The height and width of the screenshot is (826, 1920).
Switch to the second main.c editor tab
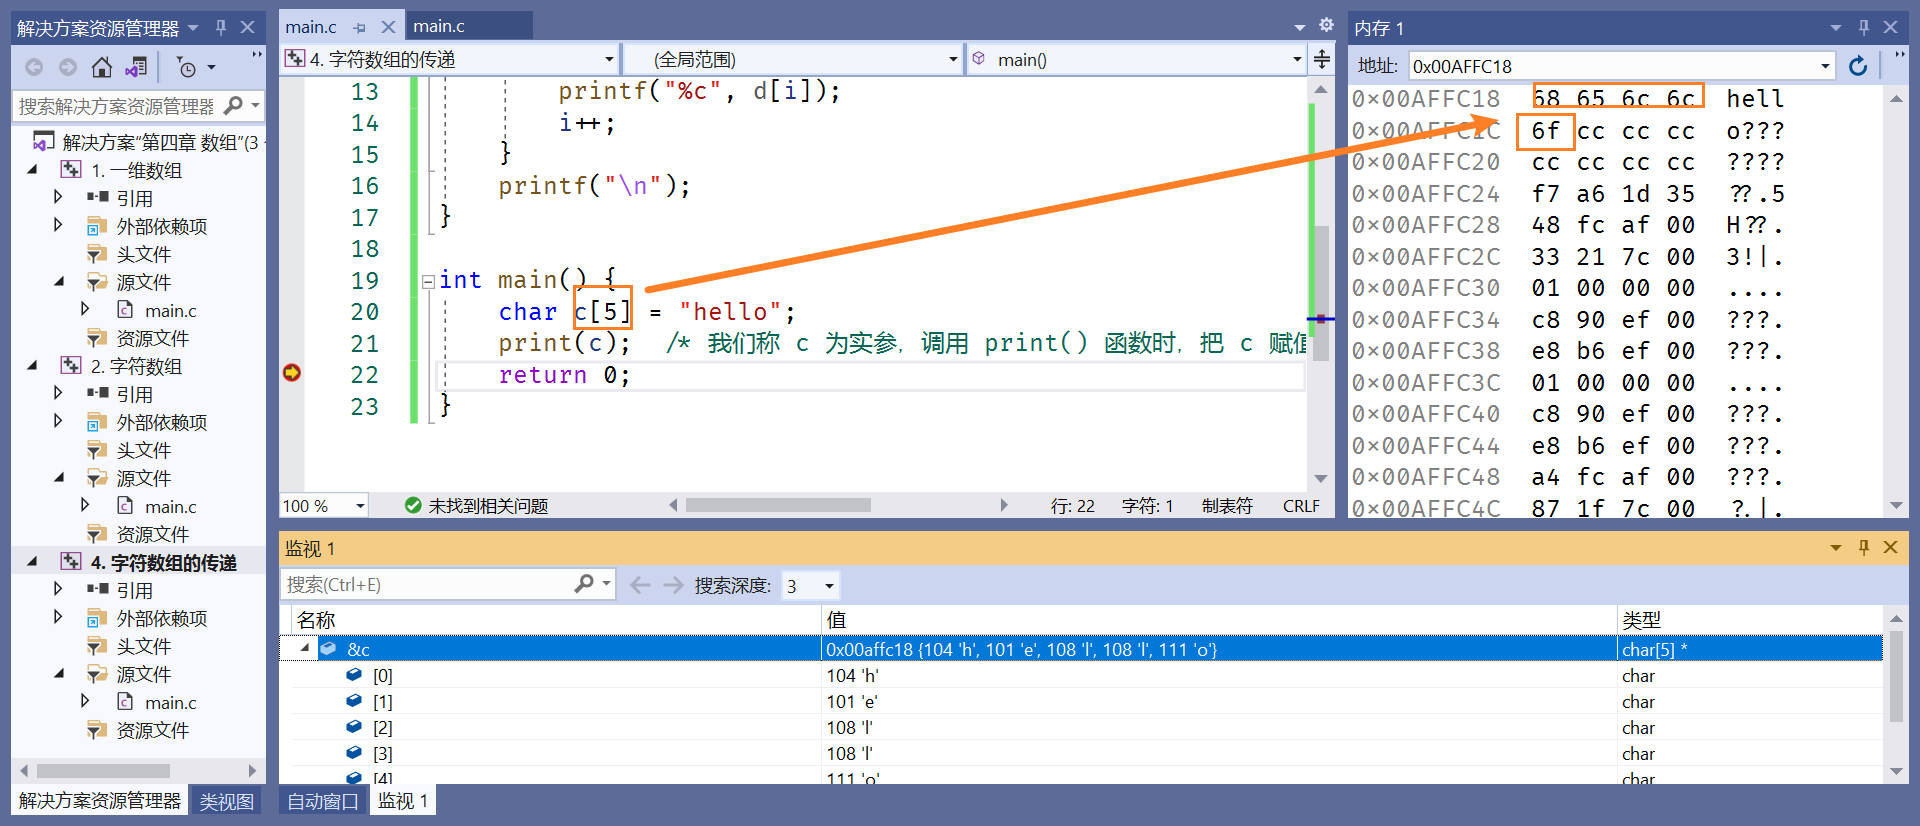point(439,26)
